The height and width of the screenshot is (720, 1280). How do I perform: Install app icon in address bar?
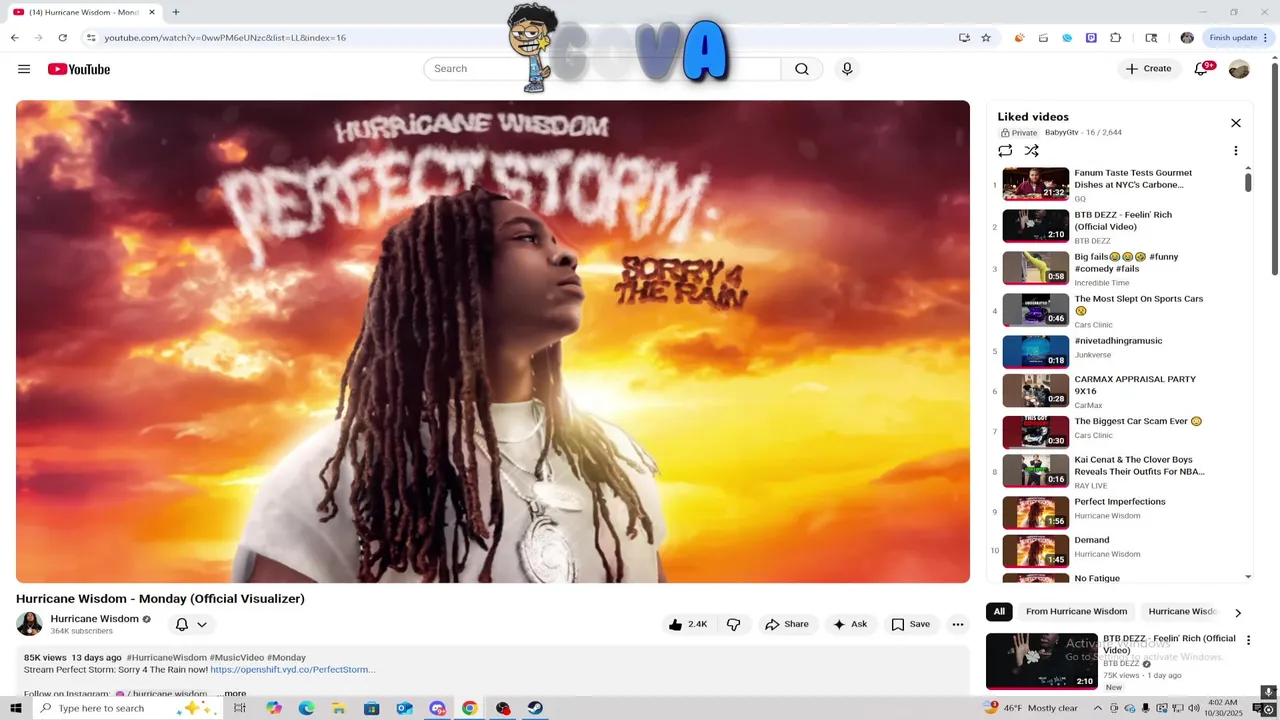click(964, 38)
